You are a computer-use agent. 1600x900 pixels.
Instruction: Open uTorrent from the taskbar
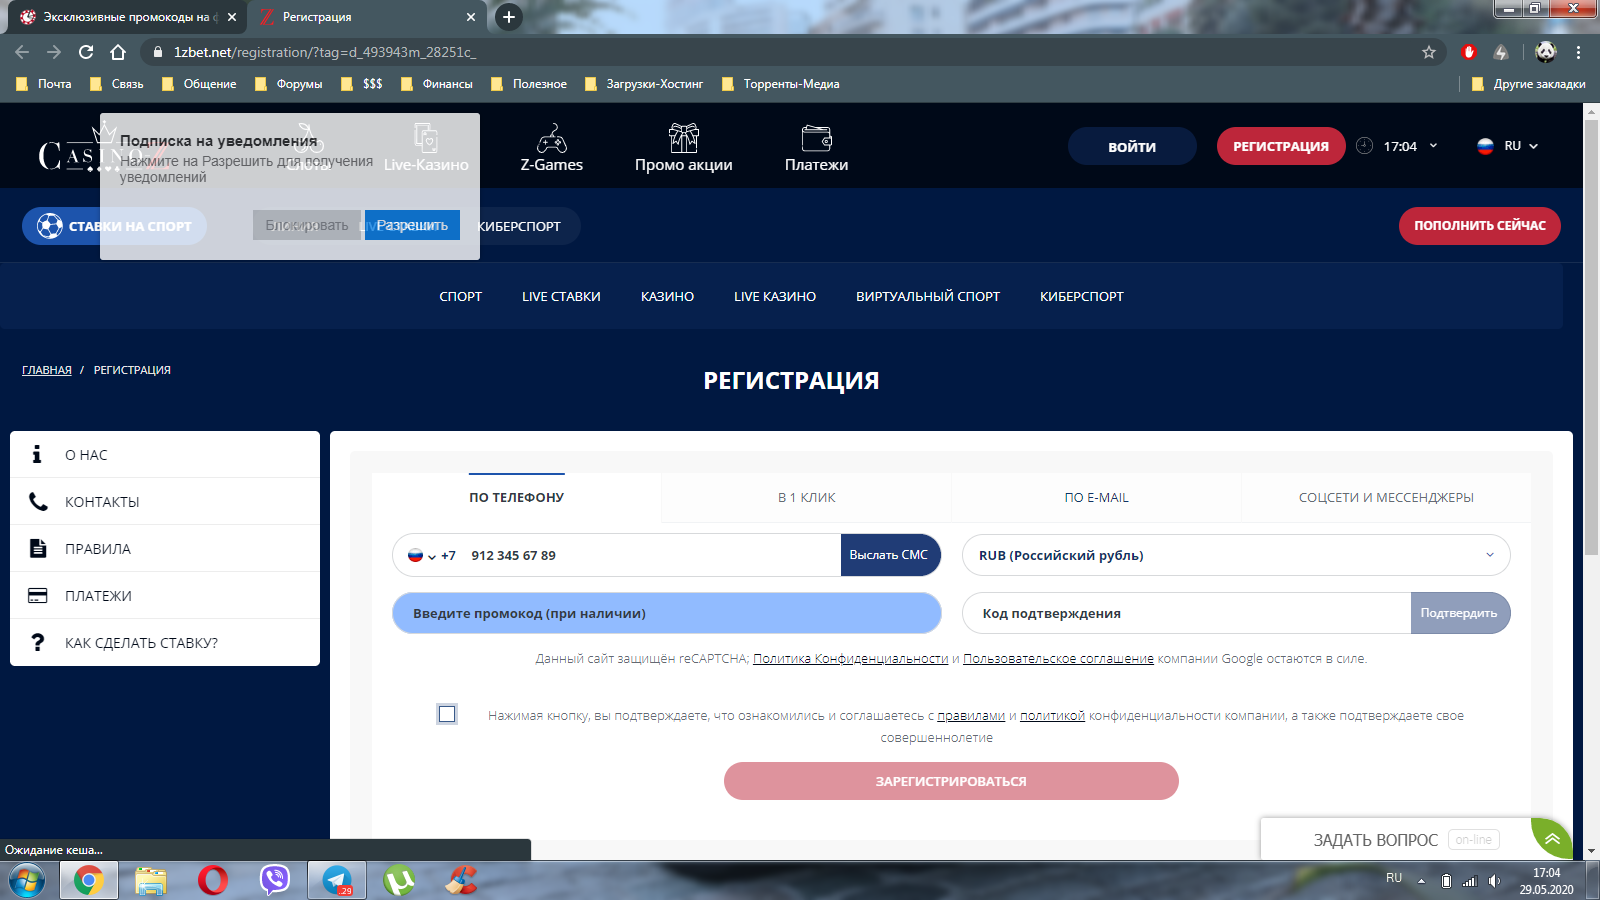point(399,881)
